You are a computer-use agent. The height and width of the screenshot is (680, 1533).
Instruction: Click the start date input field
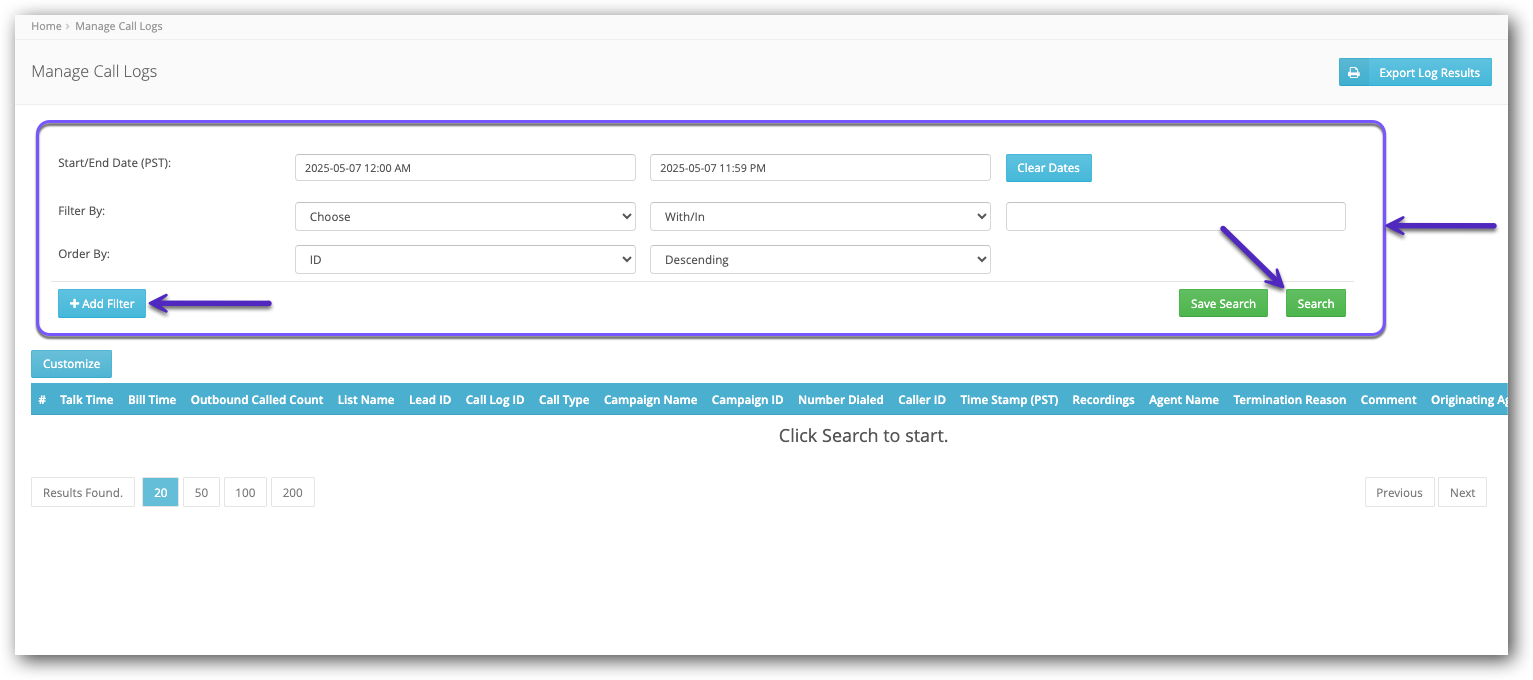(x=465, y=168)
